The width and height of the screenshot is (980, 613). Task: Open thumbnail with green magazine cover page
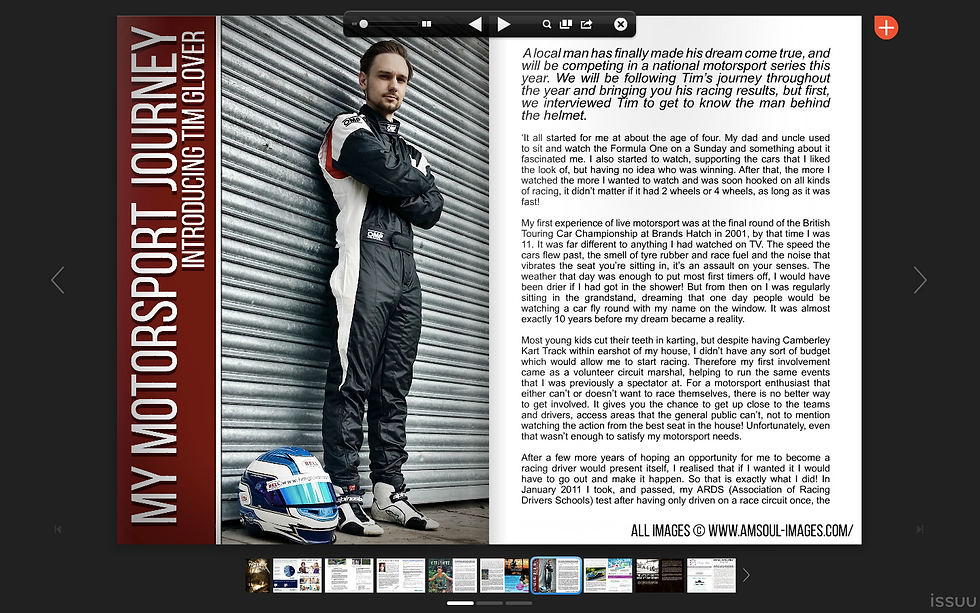pos(452,576)
